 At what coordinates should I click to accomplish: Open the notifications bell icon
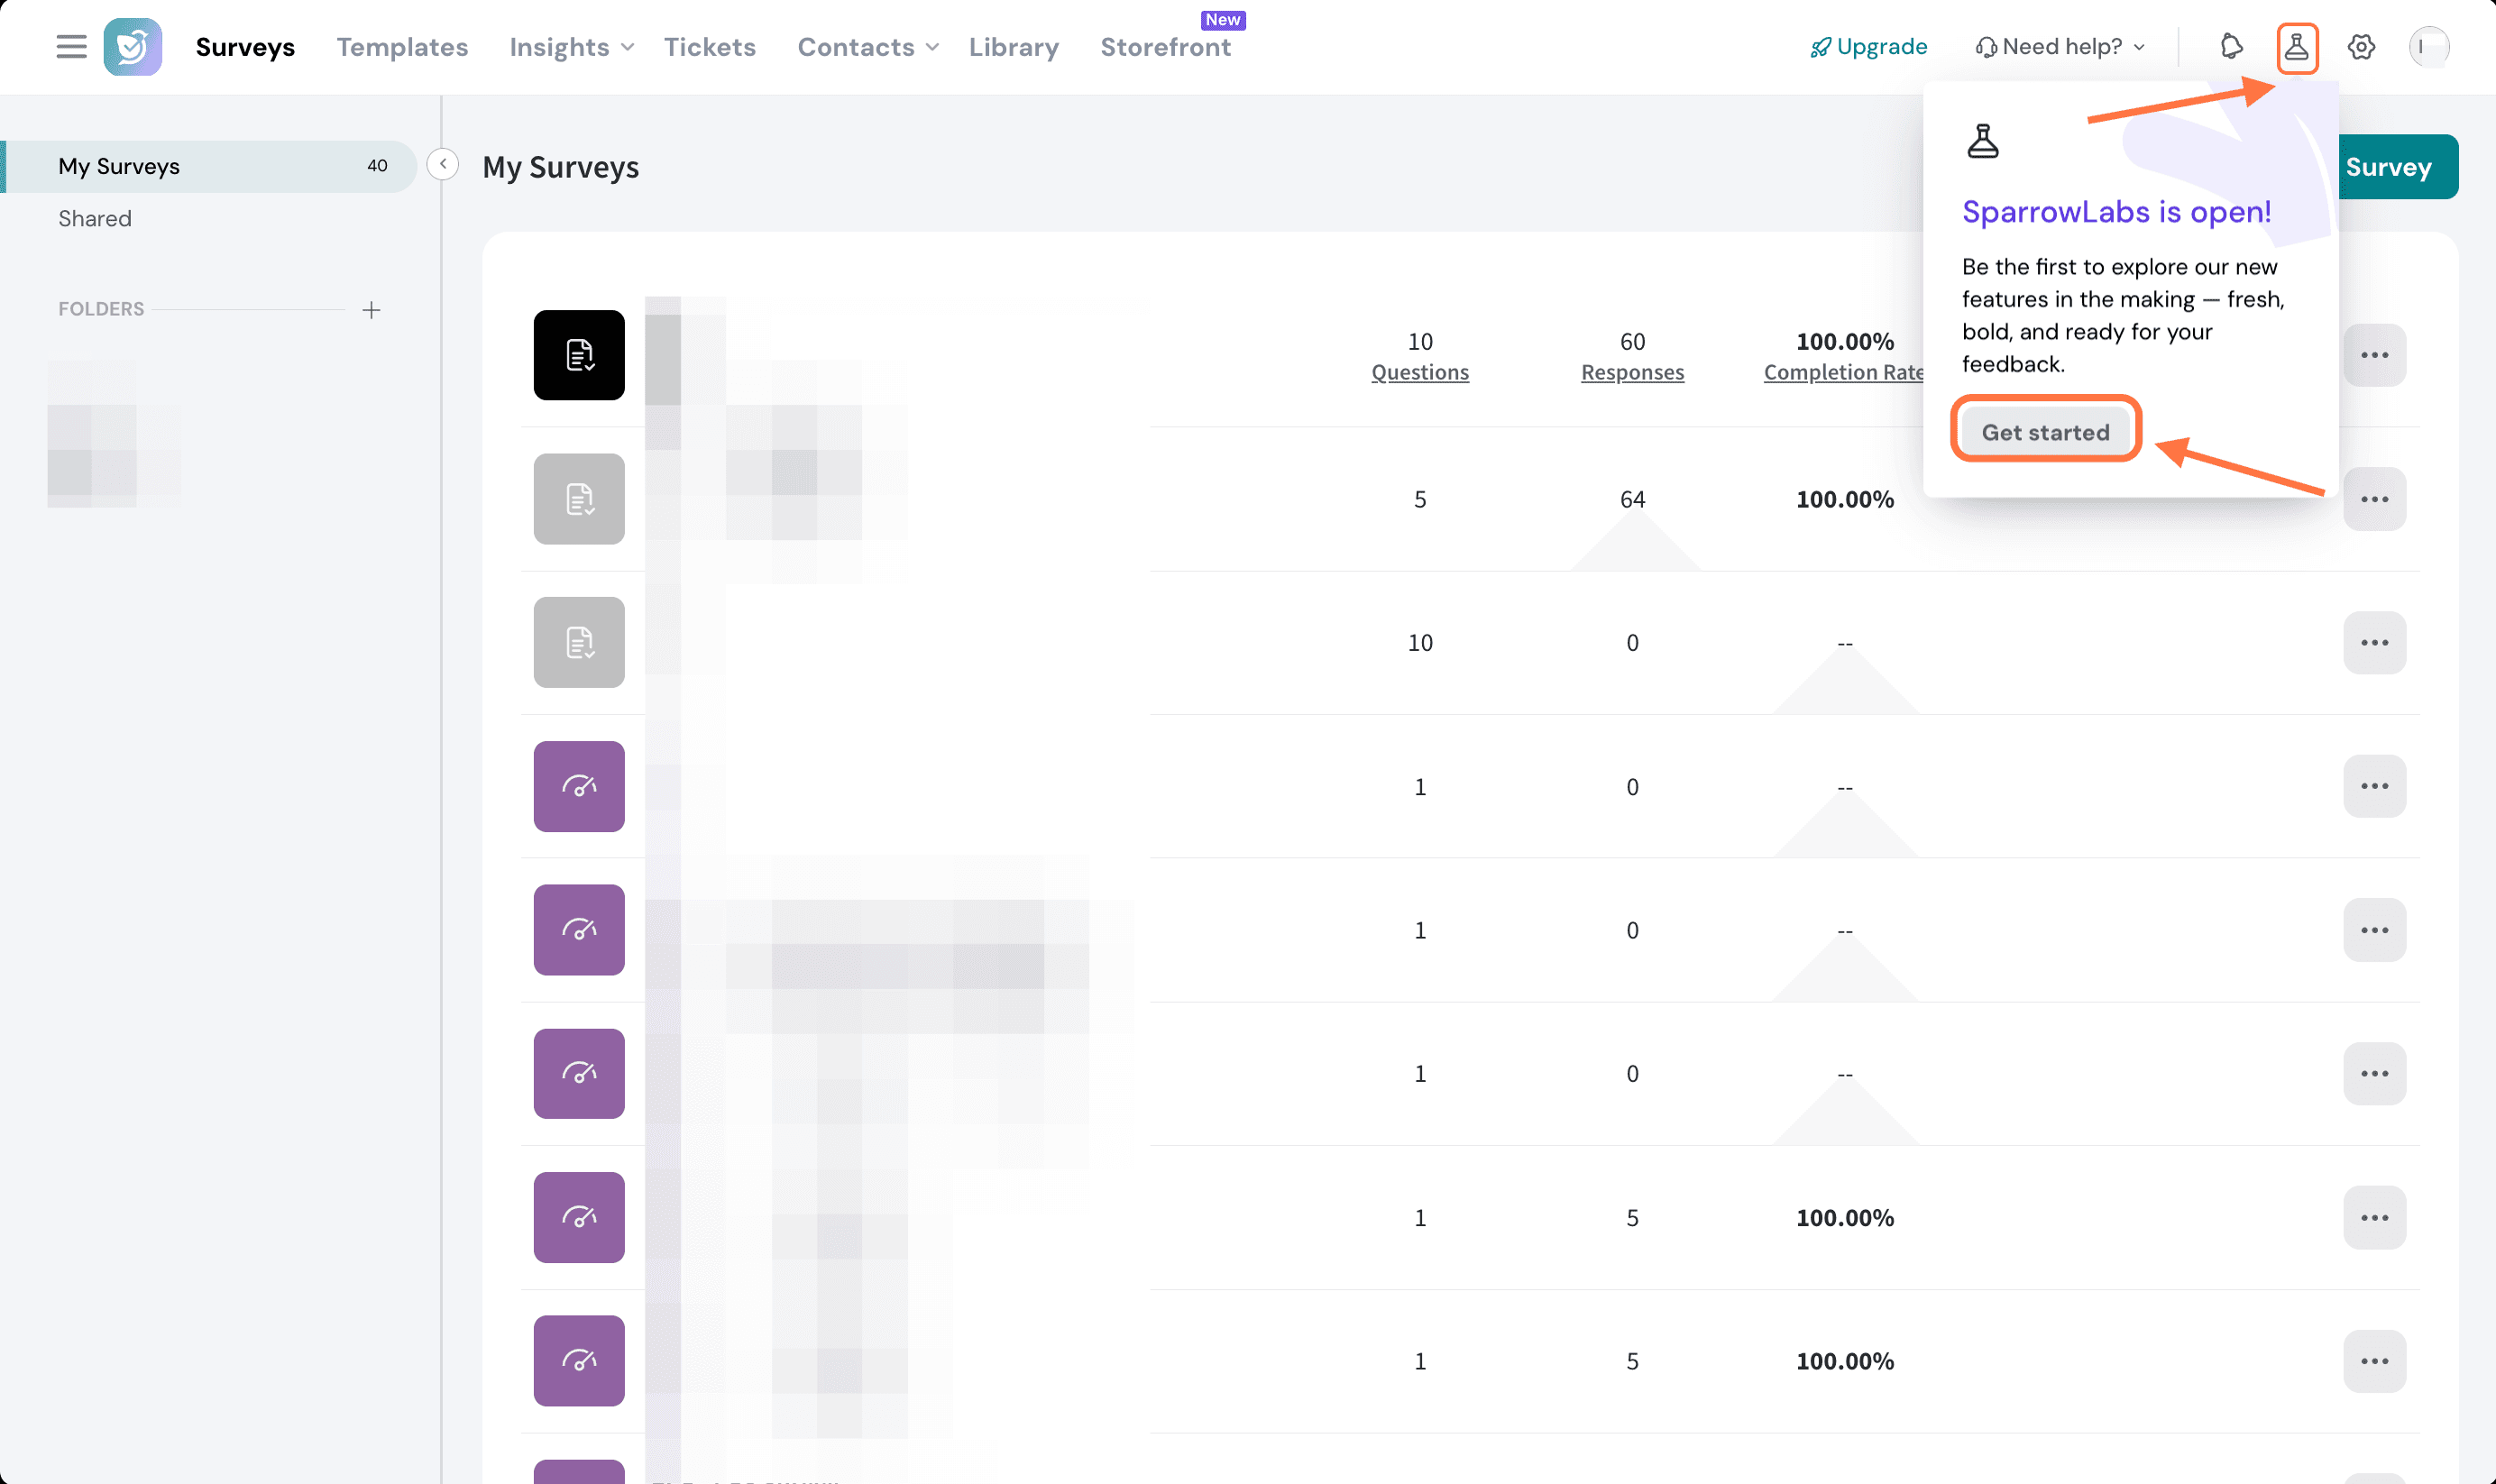(2231, 47)
